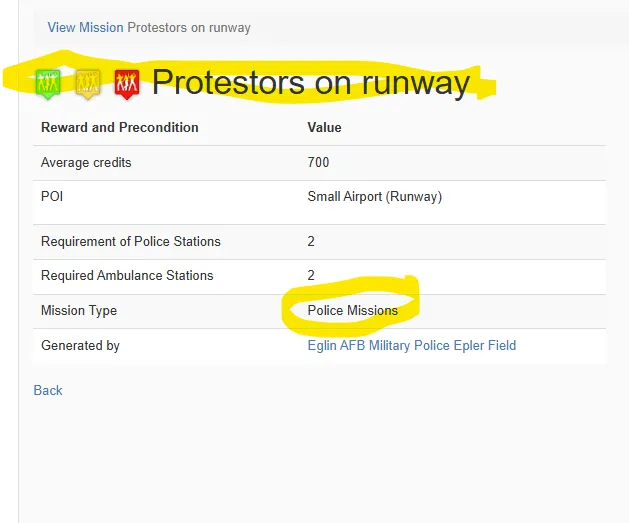This screenshot has height=523, width=629.
Task: Select the large Protestors on runway heading
Action: point(311,83)
